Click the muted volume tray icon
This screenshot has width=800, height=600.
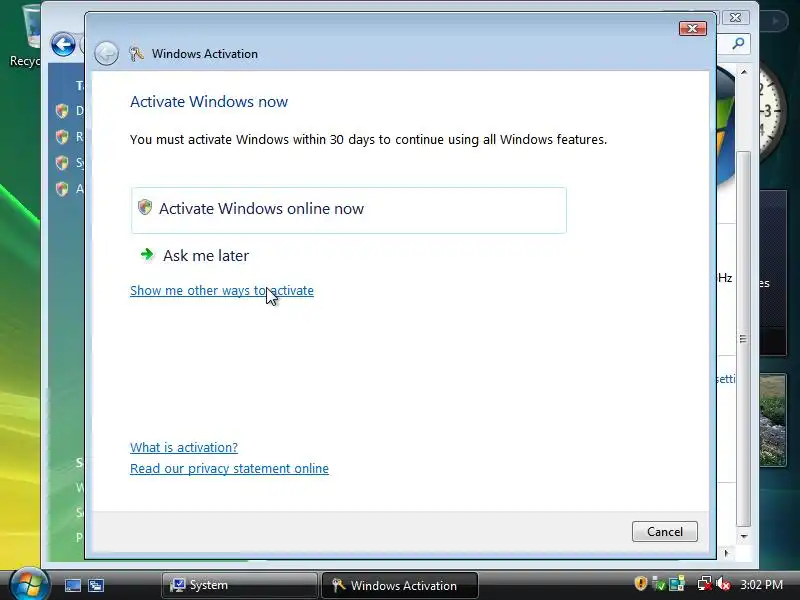[x=723, y=584]
